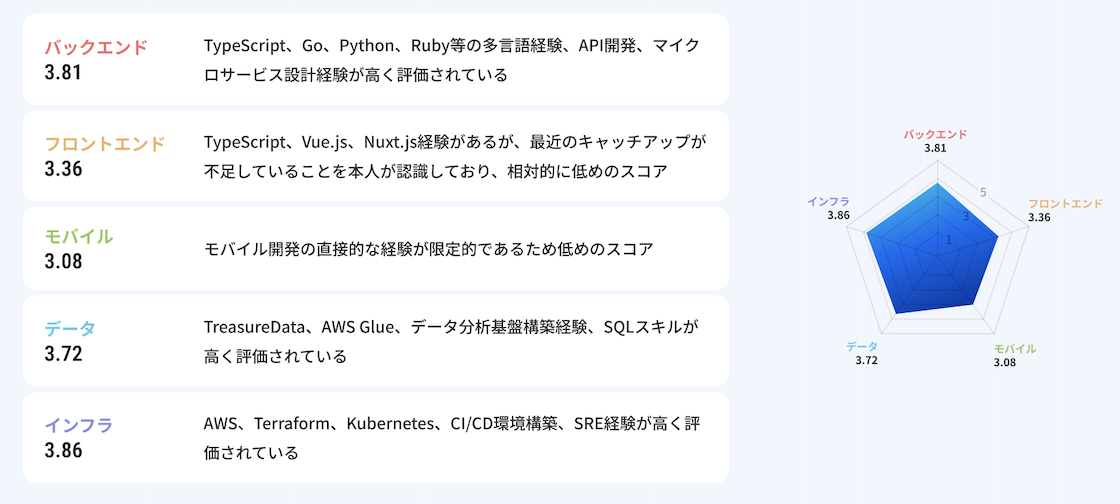Click the 3.36 score in フロントエンド card
Viewport: 1120px width, 504px height.
[63, 169]
